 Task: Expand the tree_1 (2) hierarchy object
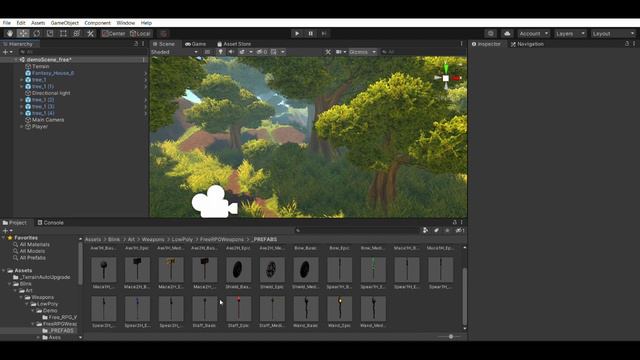click(x=22, y=100)
